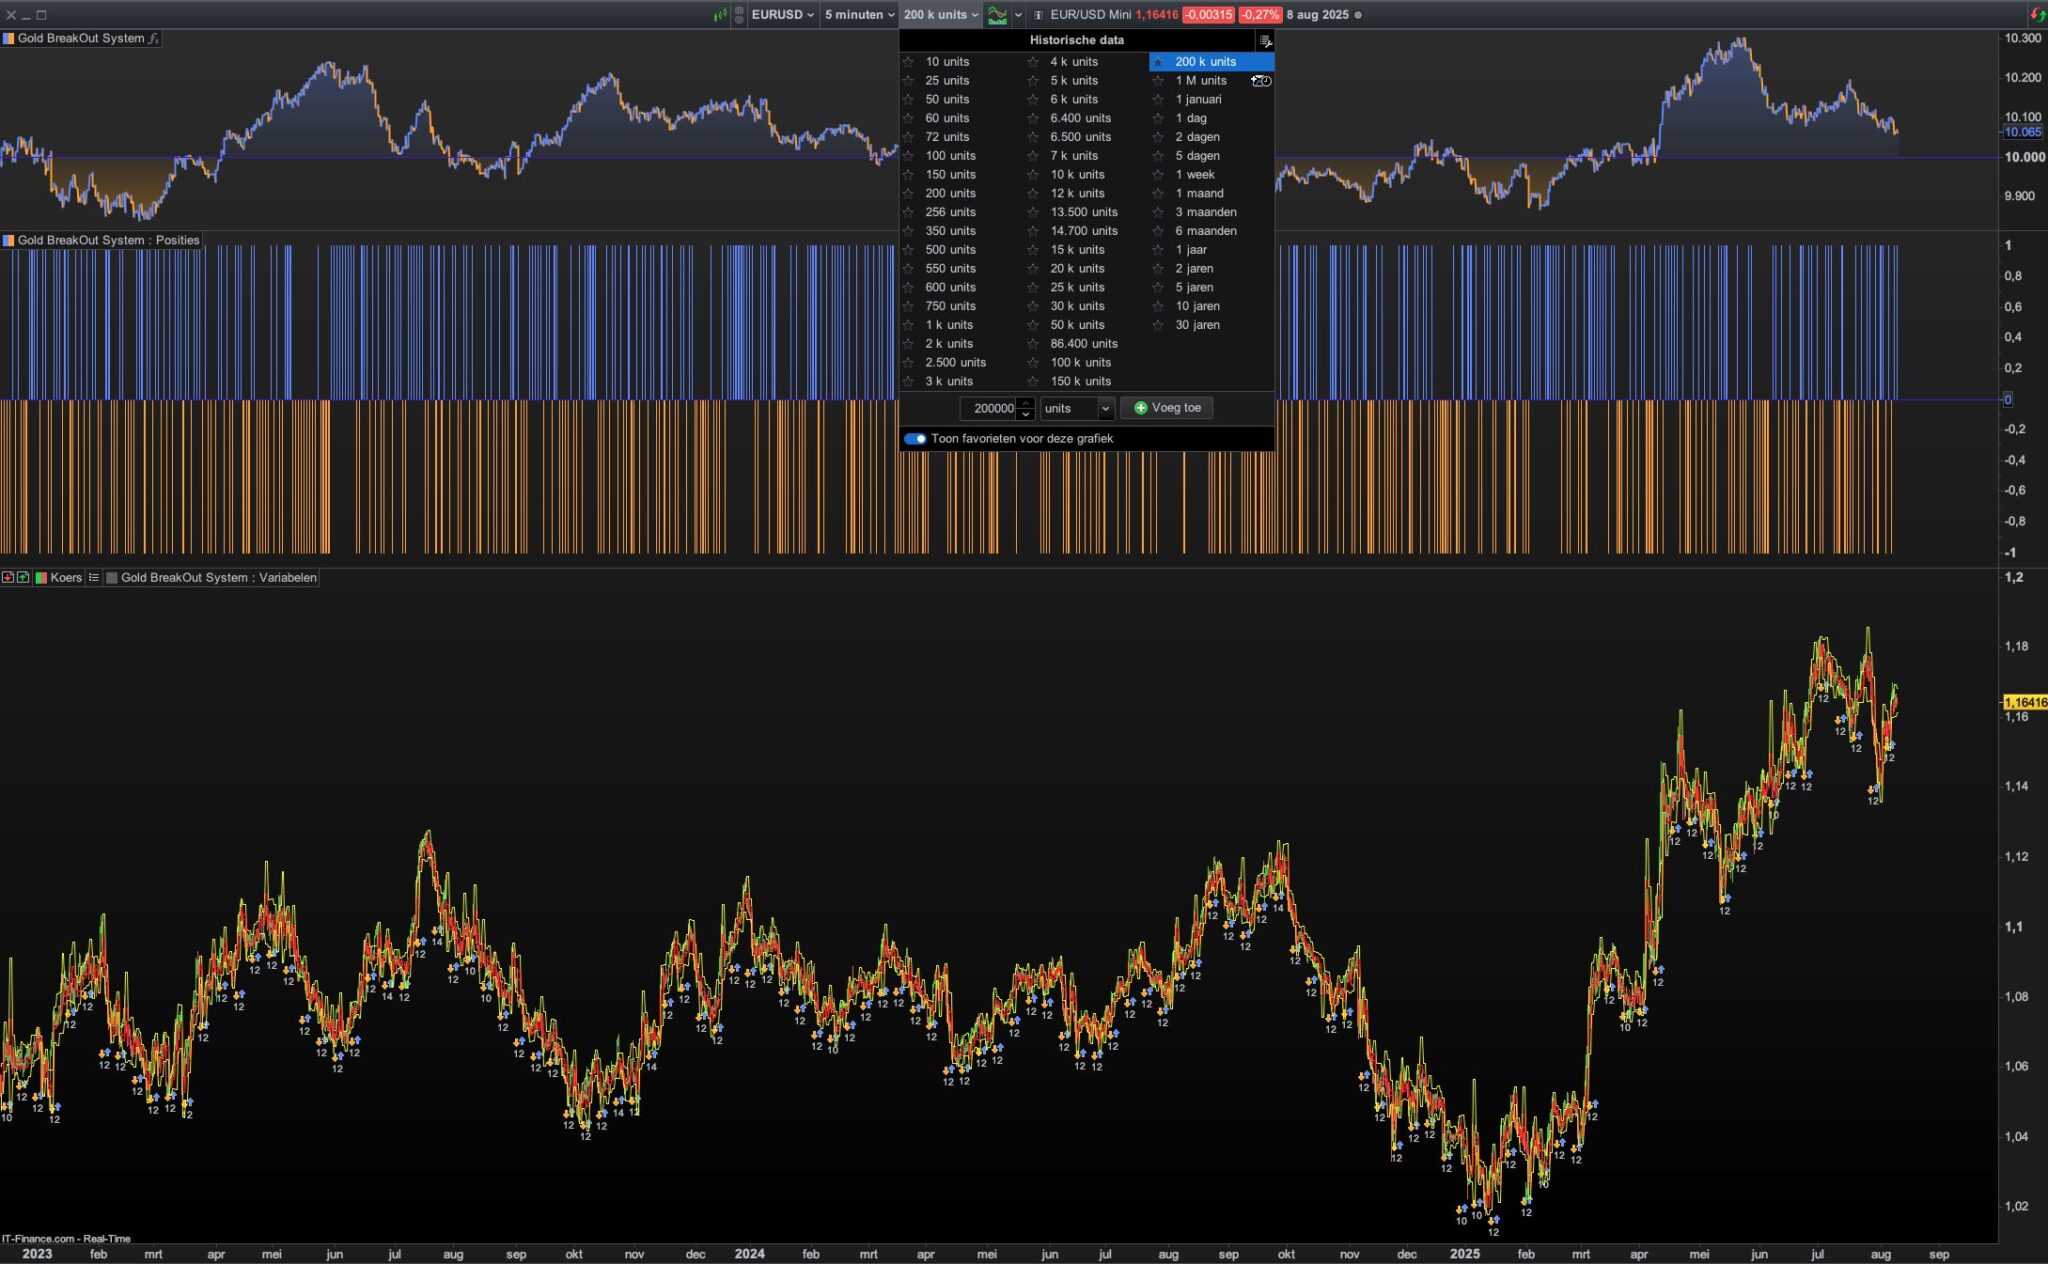Click the EUR/USD Mini info icon
This screenshot has height=1264, width=2048.
click(x=1038, y=15)
